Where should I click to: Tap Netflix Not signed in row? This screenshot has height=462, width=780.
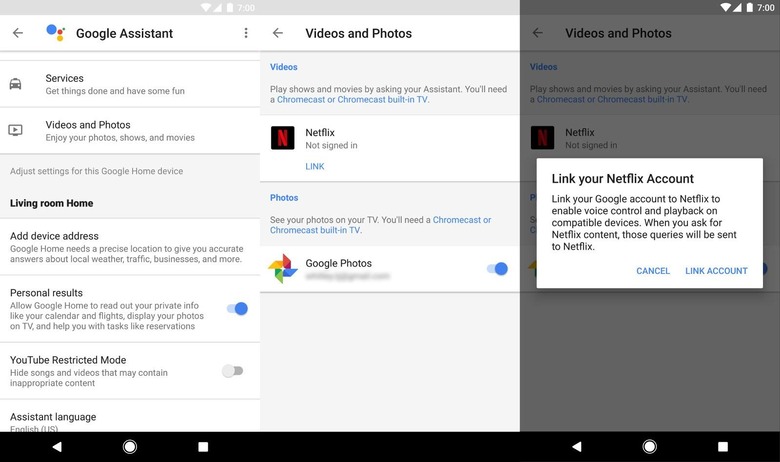point(390,148)
